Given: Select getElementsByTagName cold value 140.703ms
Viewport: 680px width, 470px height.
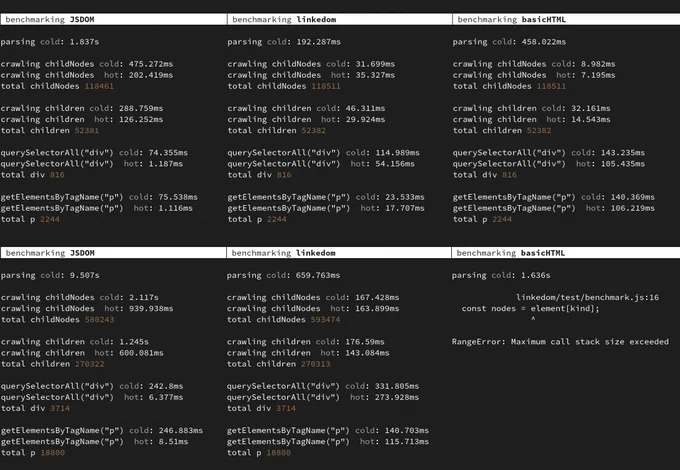Looking at the screenshot, I should [407, 431].
